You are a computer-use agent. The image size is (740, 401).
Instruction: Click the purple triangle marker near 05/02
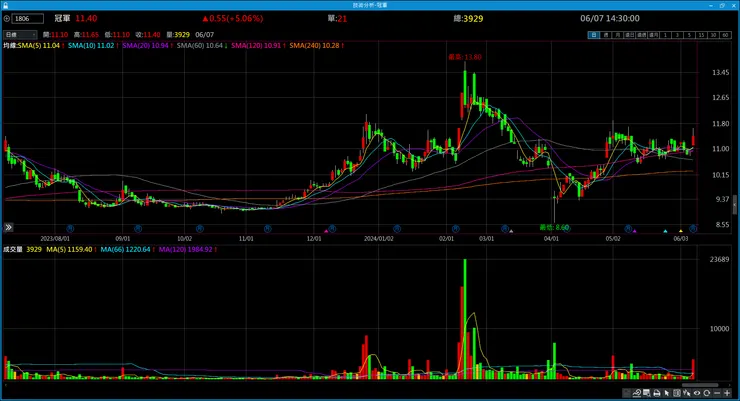click(635, 231)
